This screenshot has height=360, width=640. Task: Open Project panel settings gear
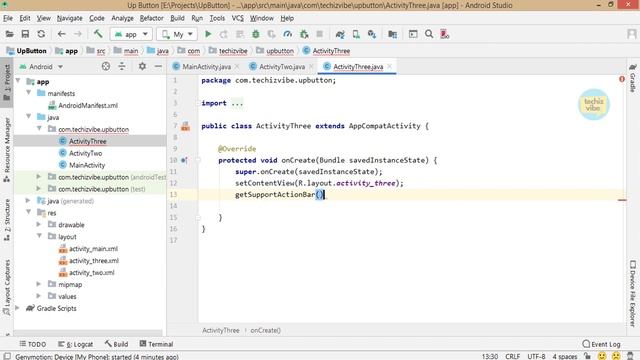click(x=142, y=66)
